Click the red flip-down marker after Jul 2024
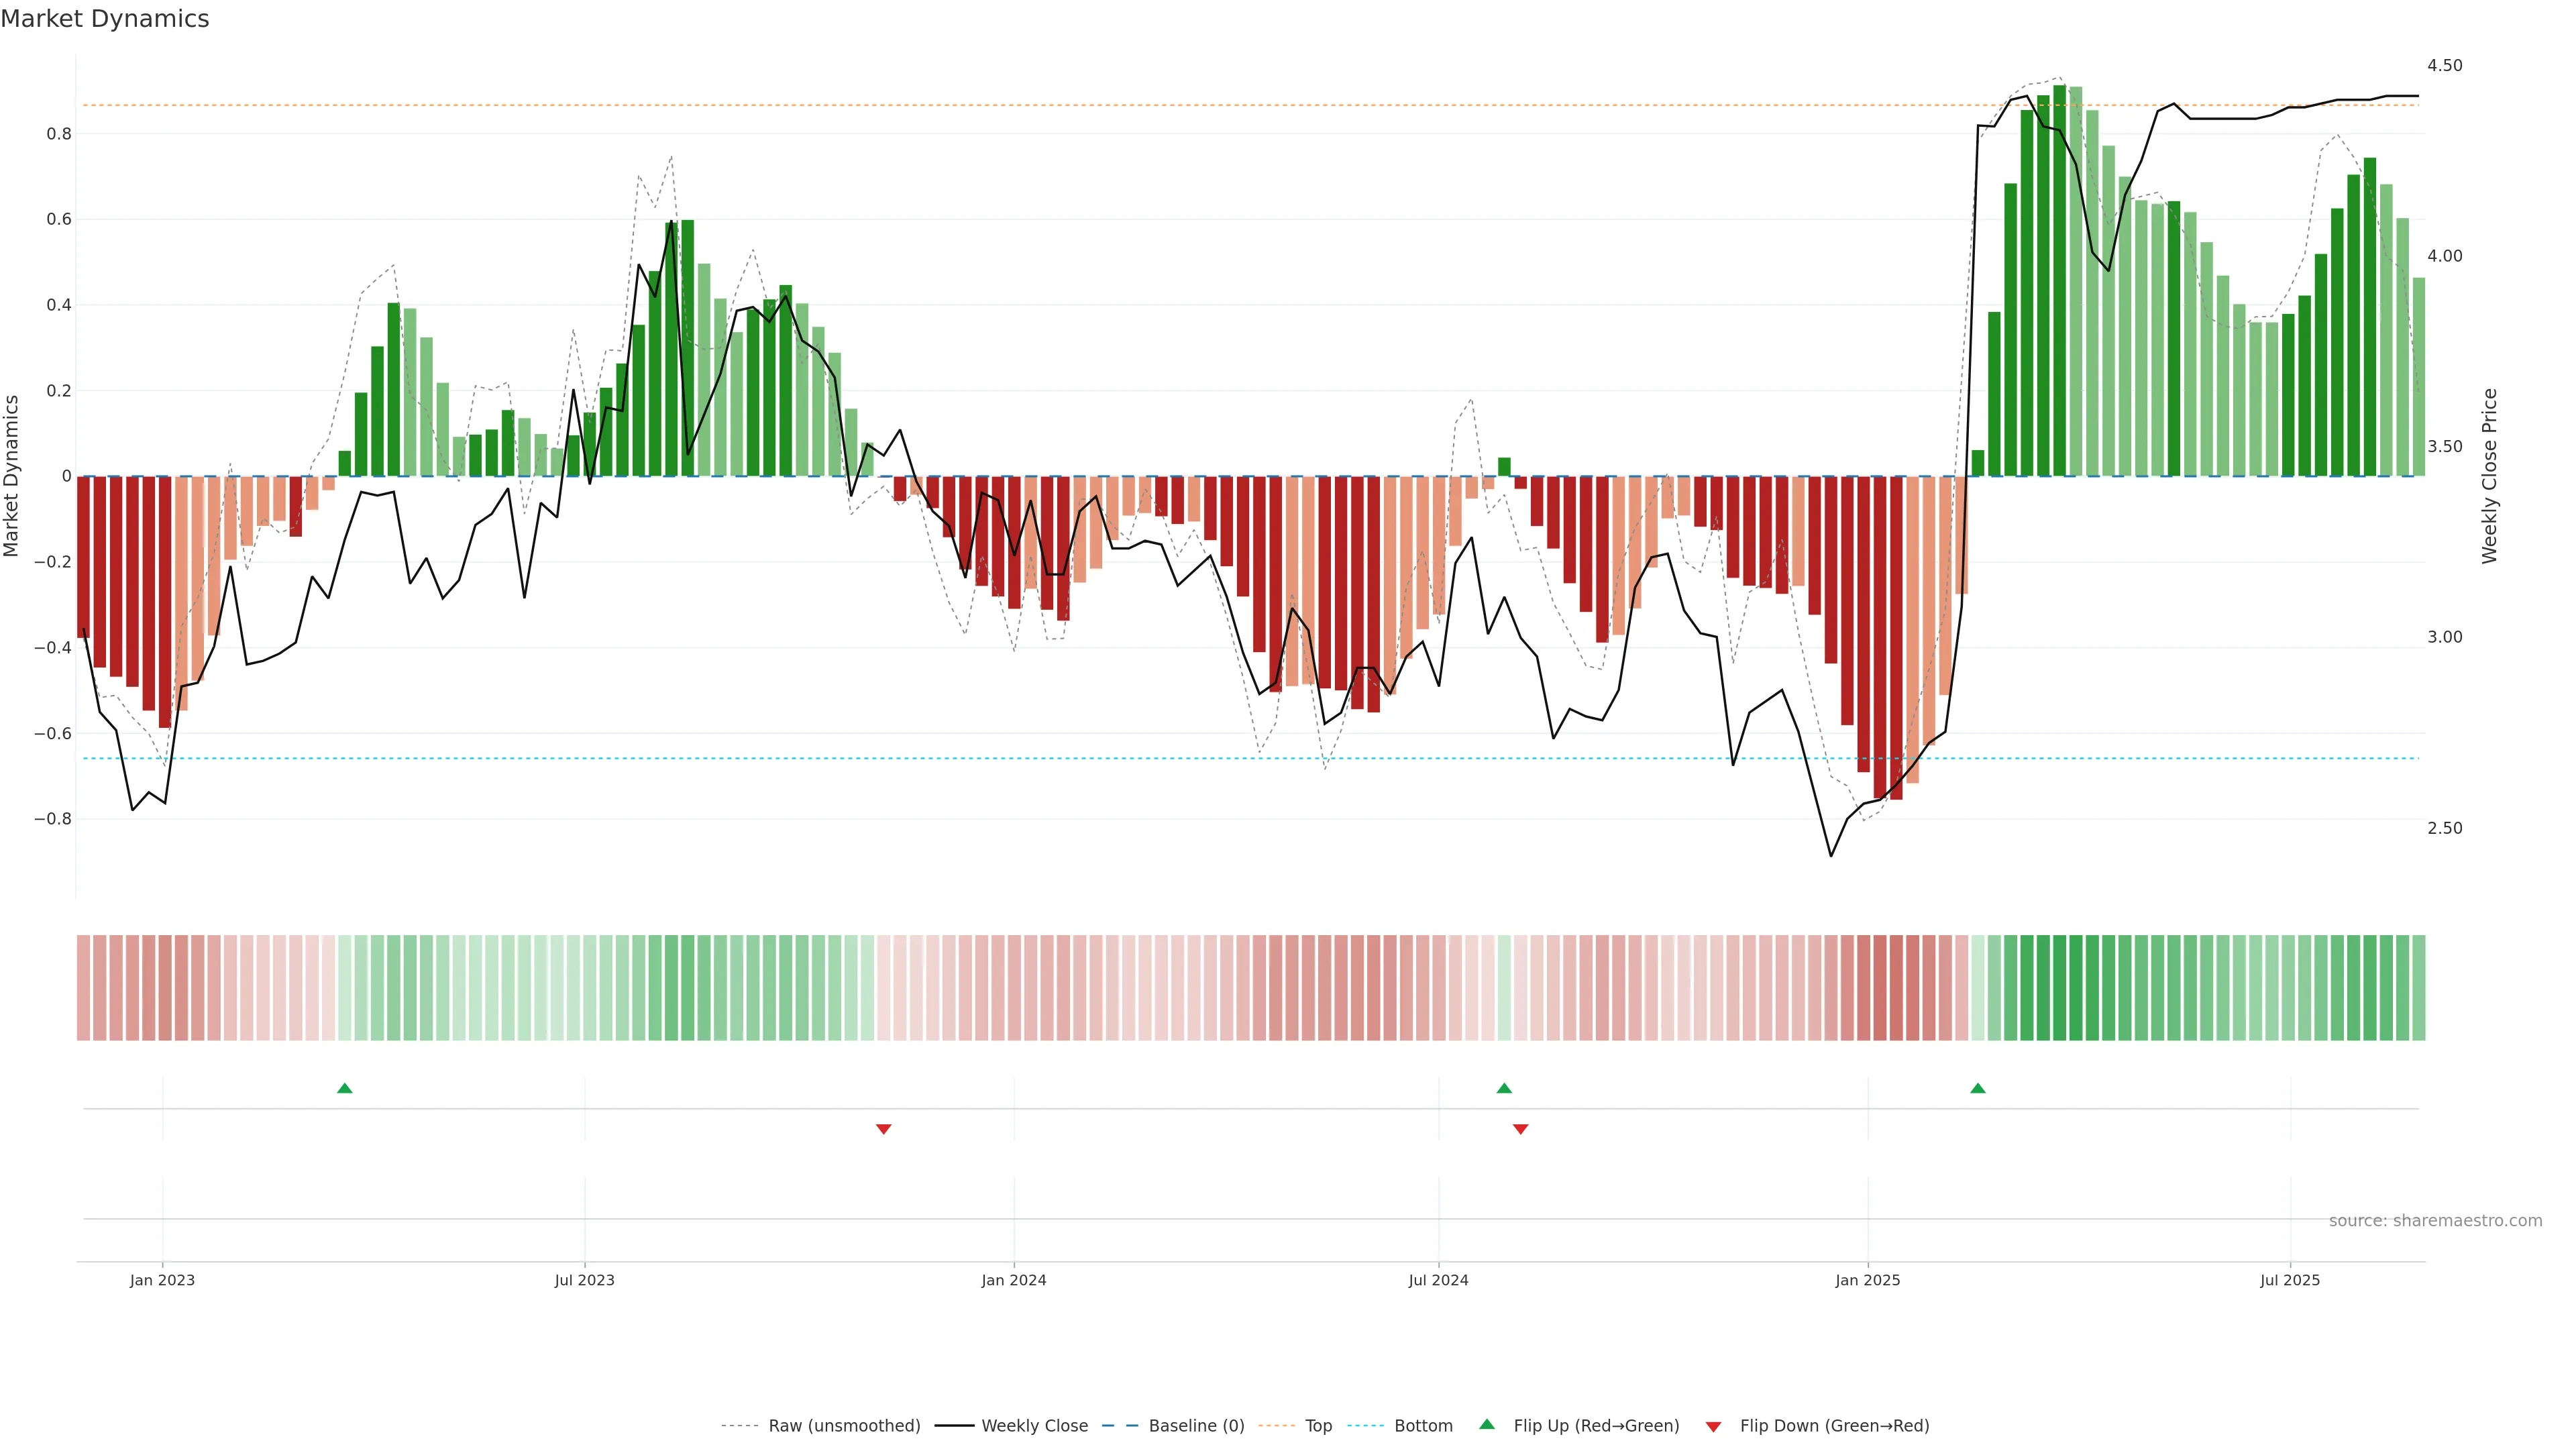This screenshot has width=2576, height=1449. click(x=1520, y=1129)
